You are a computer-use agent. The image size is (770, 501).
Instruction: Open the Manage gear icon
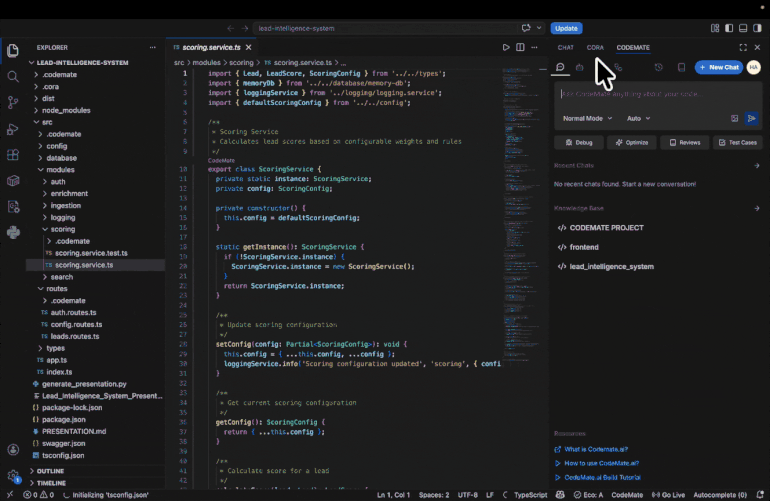point(13,475)
